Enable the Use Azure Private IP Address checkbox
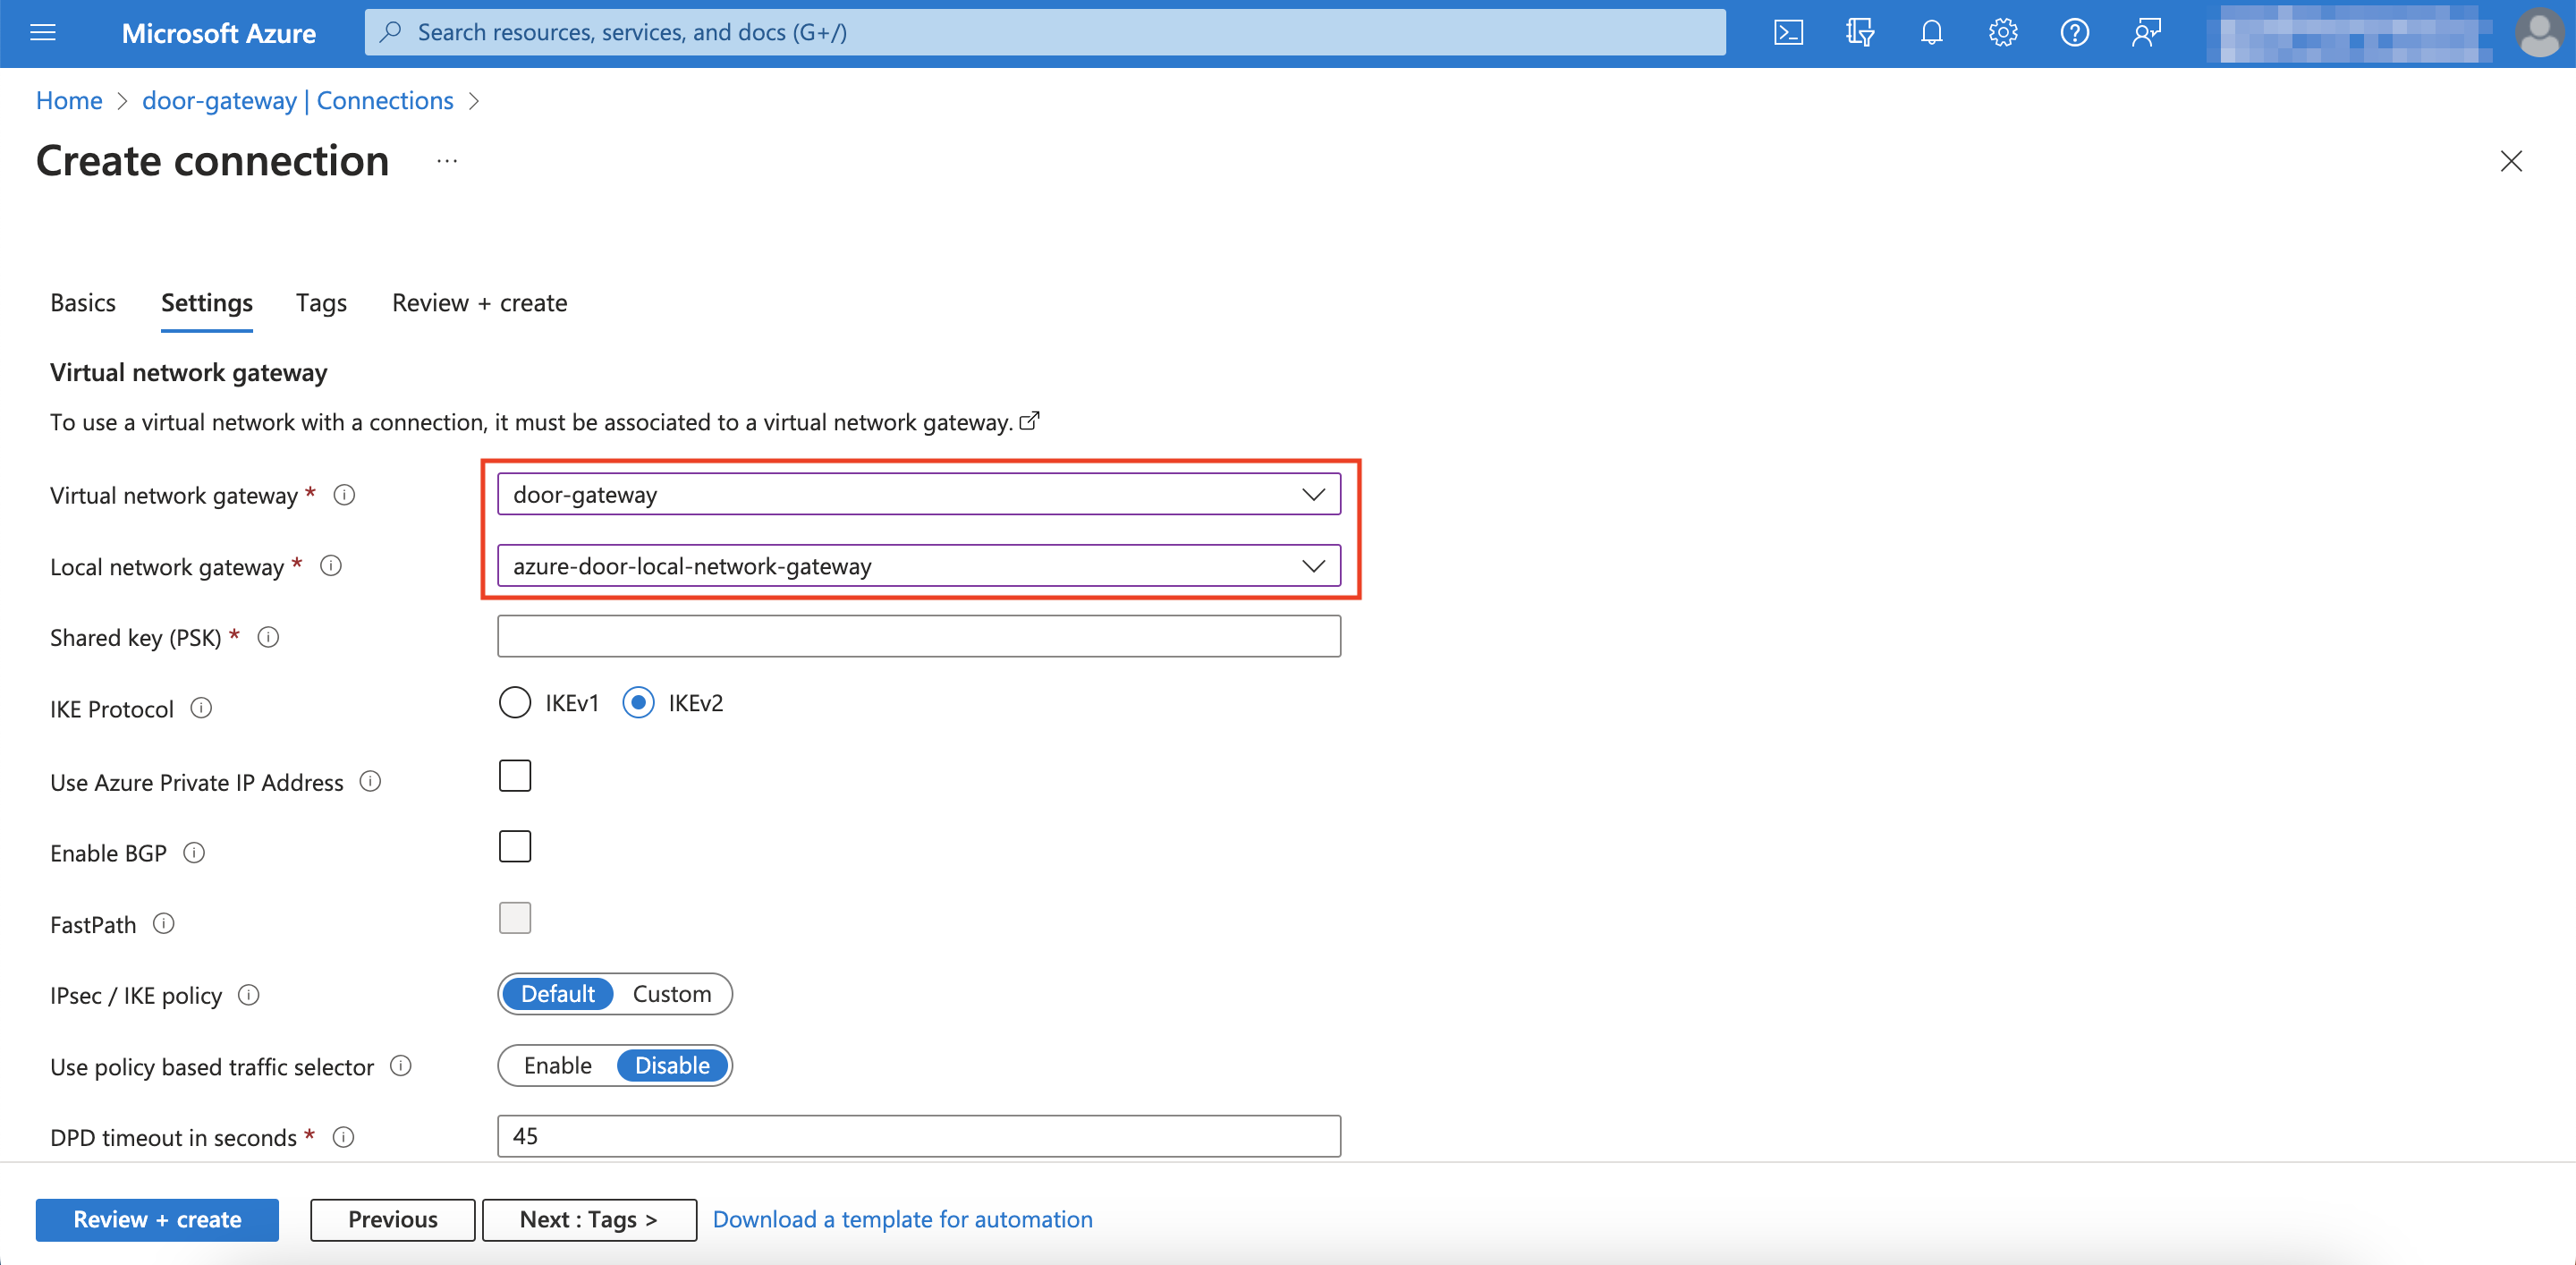The image size is (2576, 1265). (514, 775)
